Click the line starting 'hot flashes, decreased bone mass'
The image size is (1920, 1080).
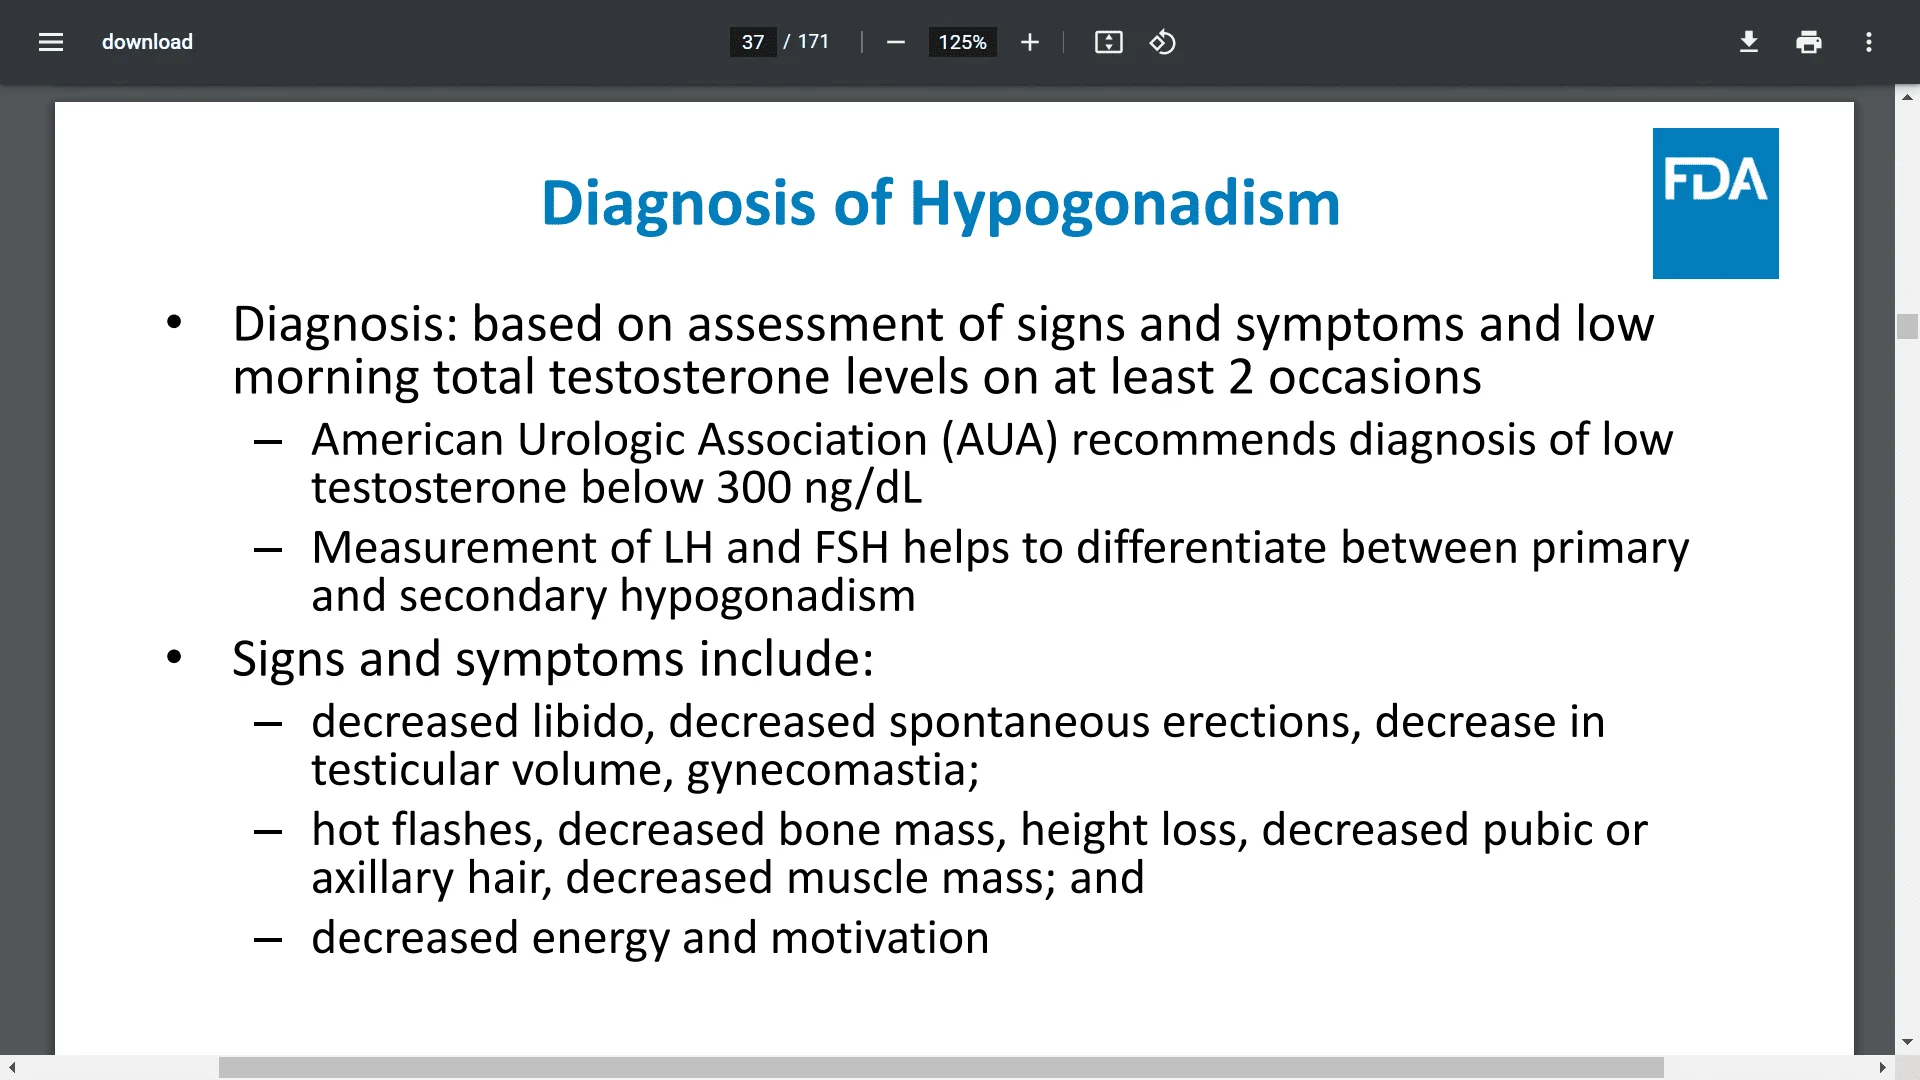pyautogui.click(x=979, y=830)
